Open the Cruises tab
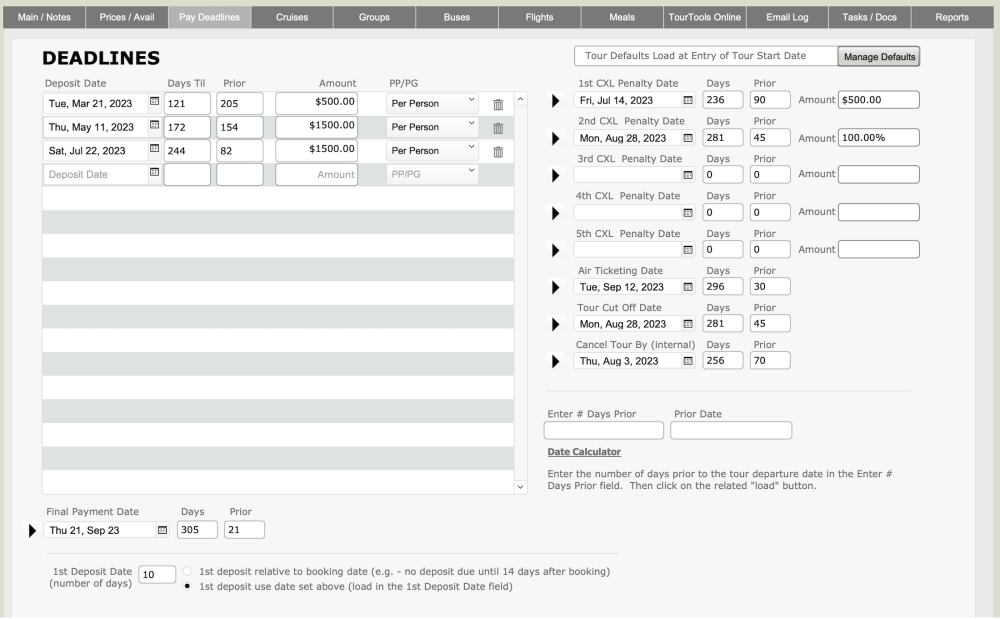Image resolution: width=1000 pixels, height=619 pixels. [x=292, y=17]
